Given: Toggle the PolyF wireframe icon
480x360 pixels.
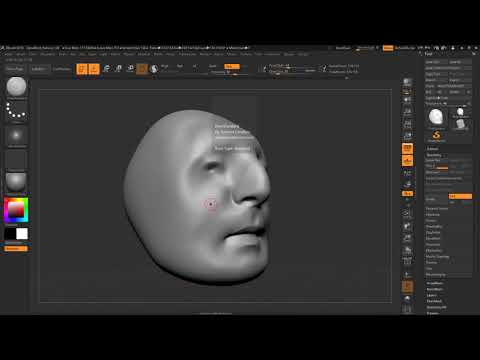Looking at the screenshot, I should pos(407,261).
